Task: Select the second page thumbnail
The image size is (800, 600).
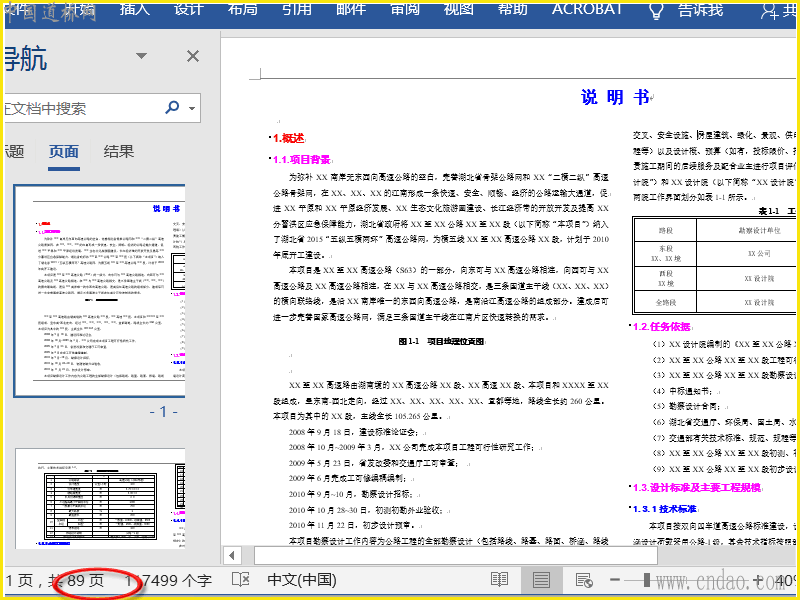Action: click(101, 499)
